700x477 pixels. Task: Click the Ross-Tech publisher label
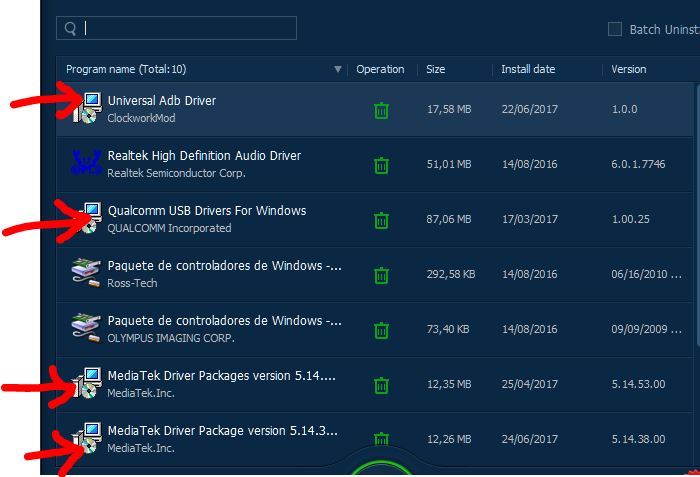(x=132, y=283)
